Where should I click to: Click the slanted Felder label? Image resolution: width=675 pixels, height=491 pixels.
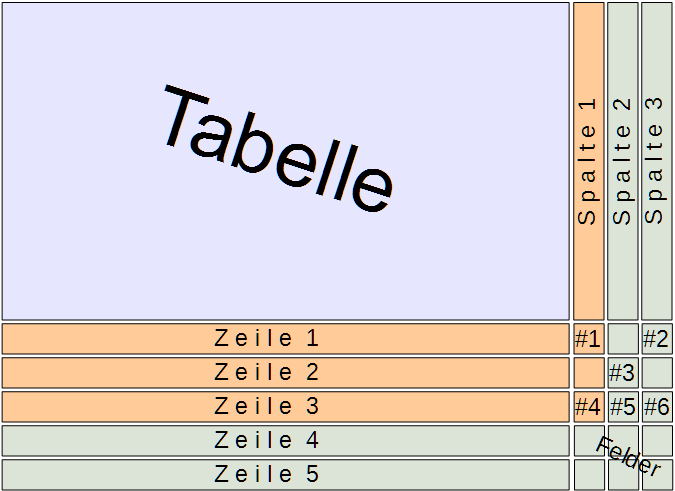[629, 456]
